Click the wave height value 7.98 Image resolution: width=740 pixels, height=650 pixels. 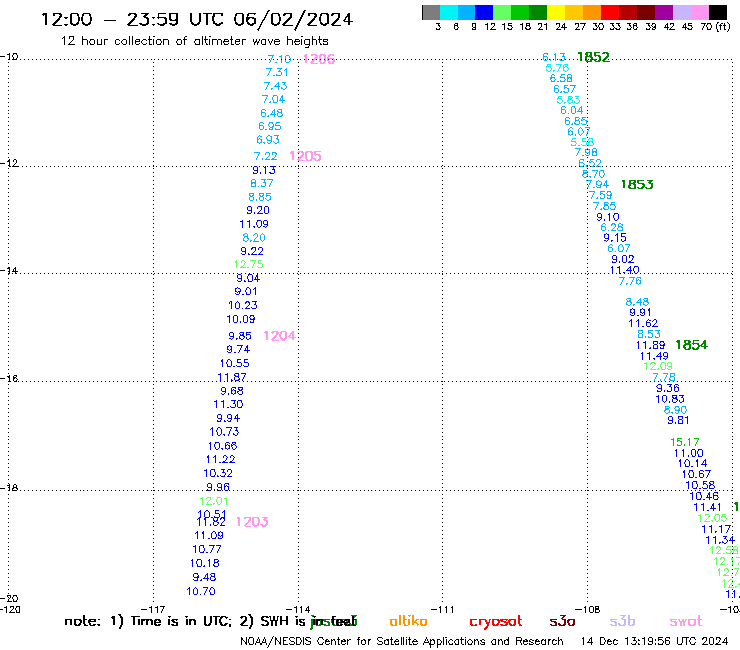tap(586, 152)
